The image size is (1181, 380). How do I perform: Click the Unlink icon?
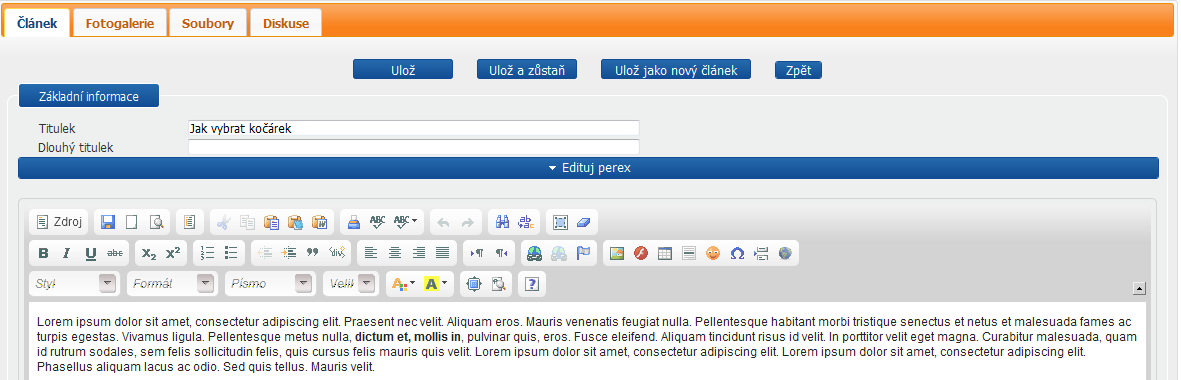coord(559,254)
